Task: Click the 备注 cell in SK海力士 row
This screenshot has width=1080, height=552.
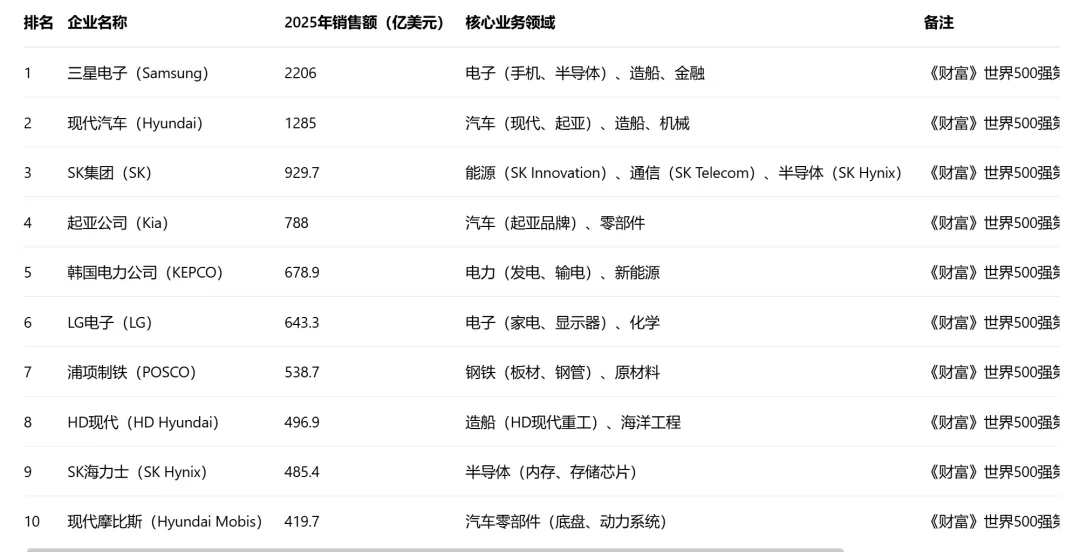Action: pyautogui.click(x=992, y=472)
